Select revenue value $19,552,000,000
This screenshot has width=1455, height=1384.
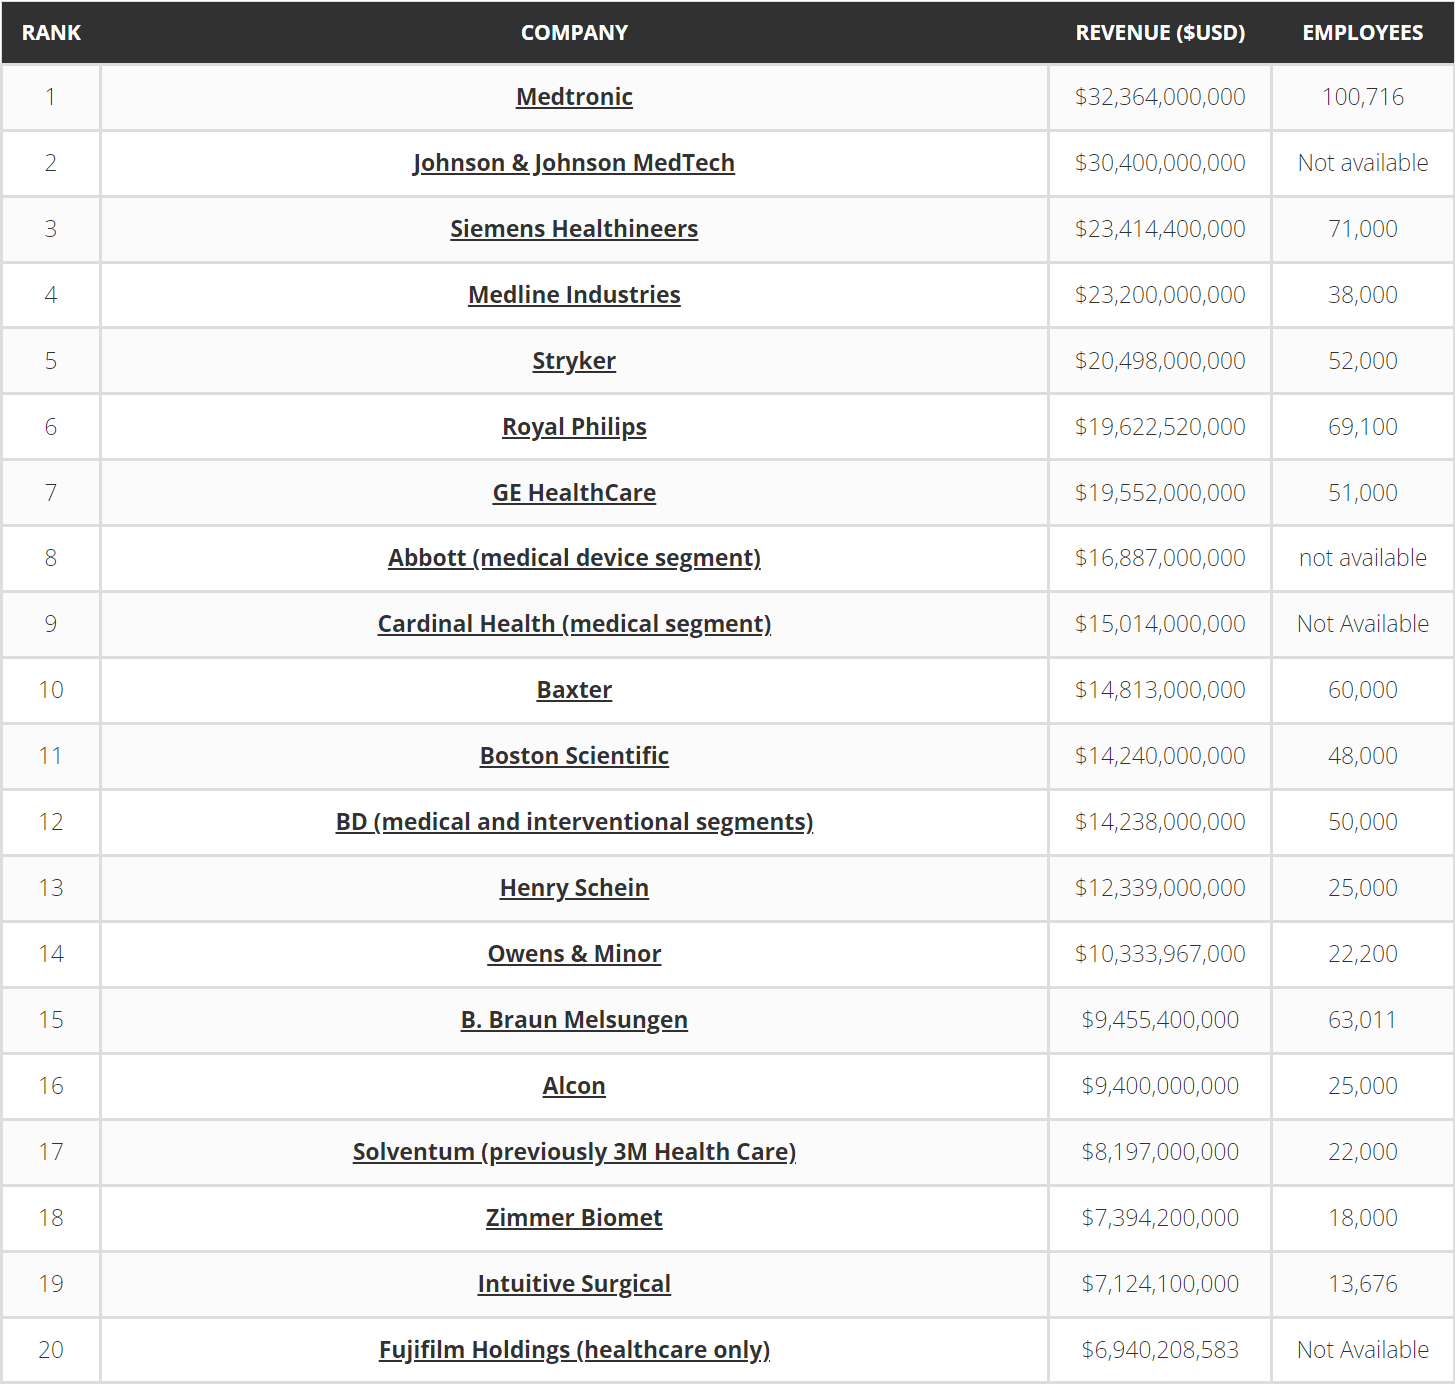(1160, 493)
